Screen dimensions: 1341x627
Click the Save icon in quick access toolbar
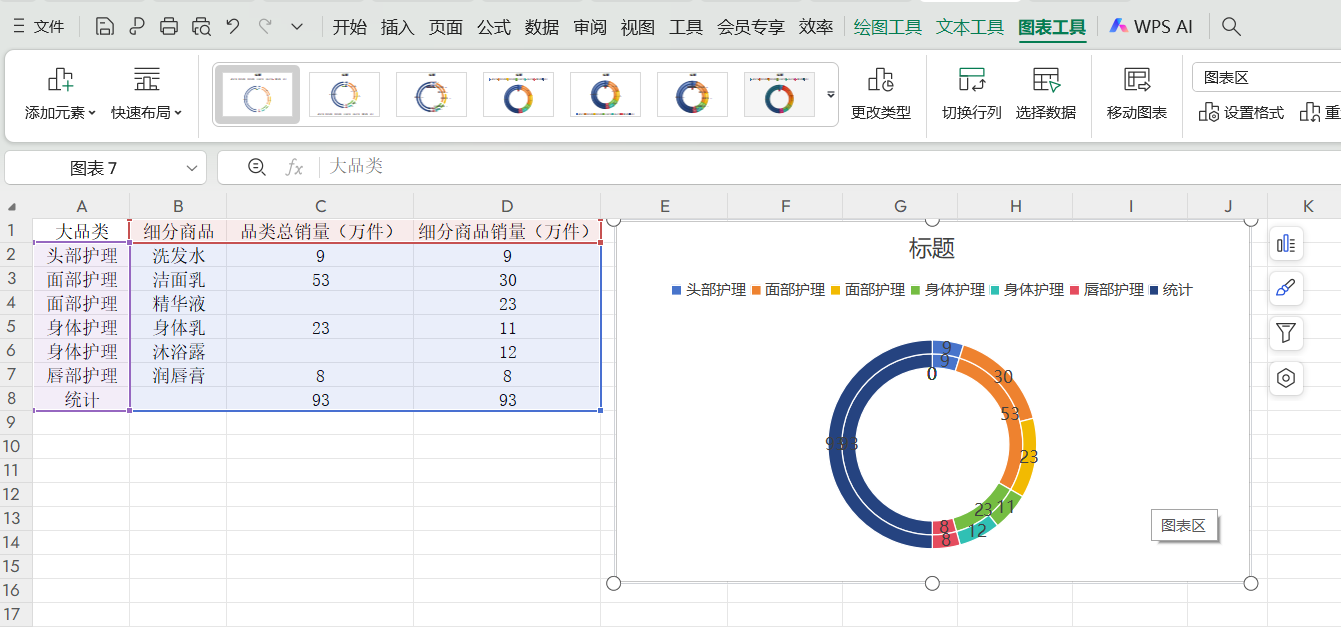tap(104, 24)
